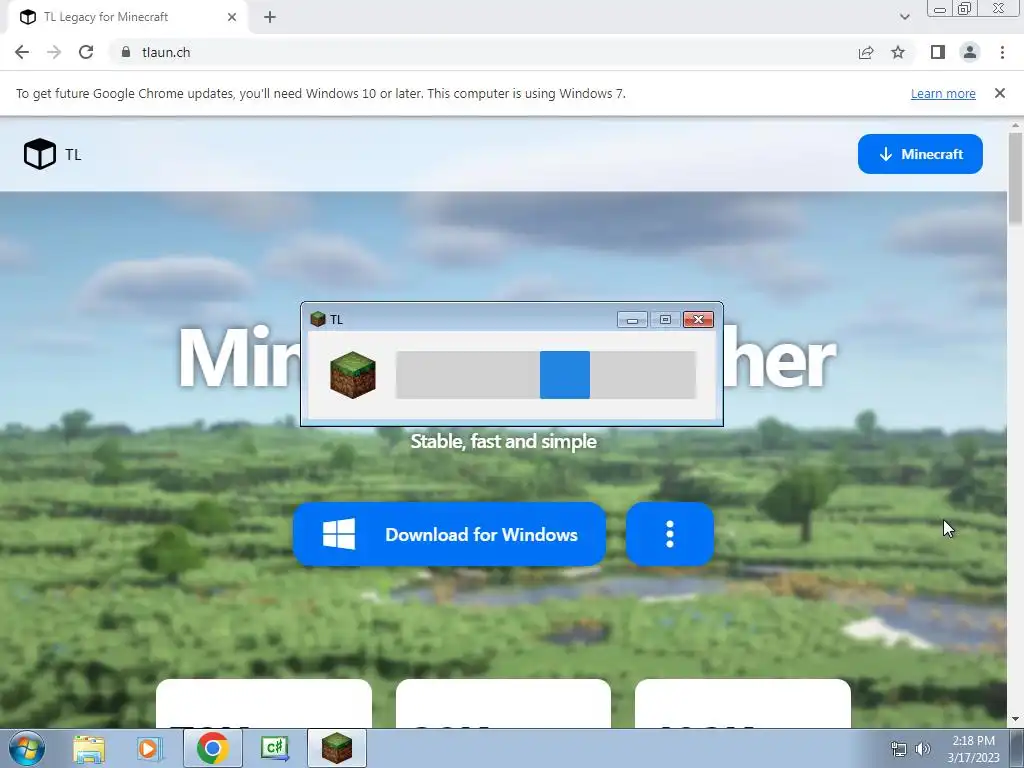Open the Chrome profile avatar
This screenshot has height=768, width=1024.
970,52
